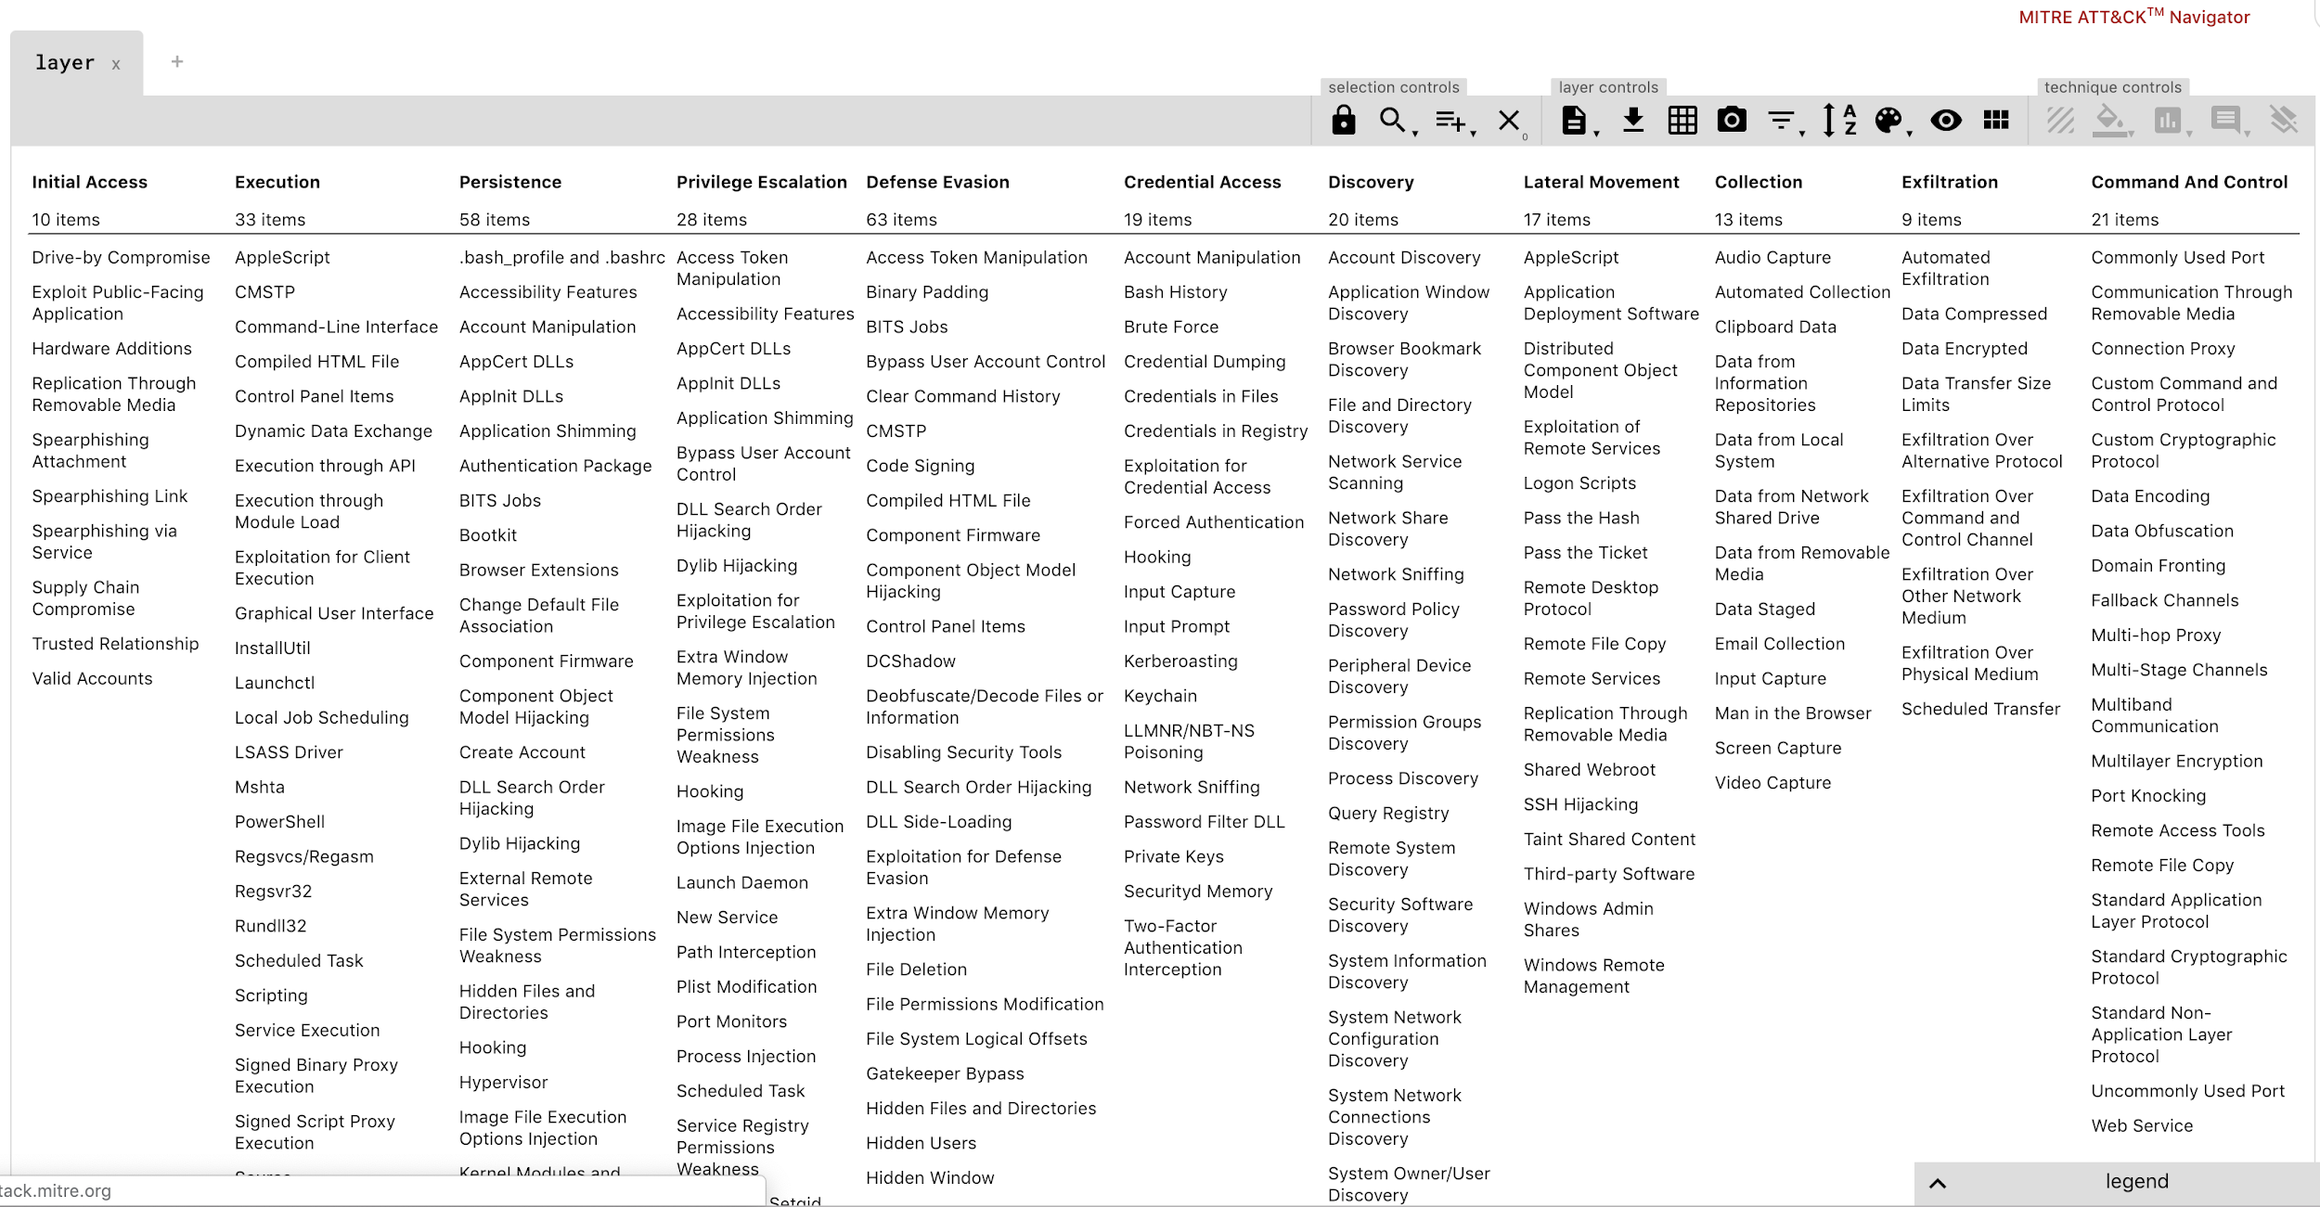Select the Dylib Hijacking technique under Privilege Escalation
This screenshot has width=2320, height=1207.
[736, 565]
